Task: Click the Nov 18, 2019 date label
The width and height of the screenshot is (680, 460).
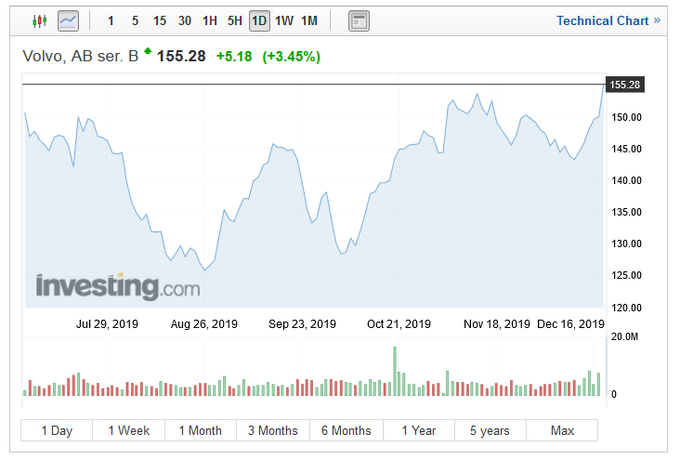Action: coord(497,324)
